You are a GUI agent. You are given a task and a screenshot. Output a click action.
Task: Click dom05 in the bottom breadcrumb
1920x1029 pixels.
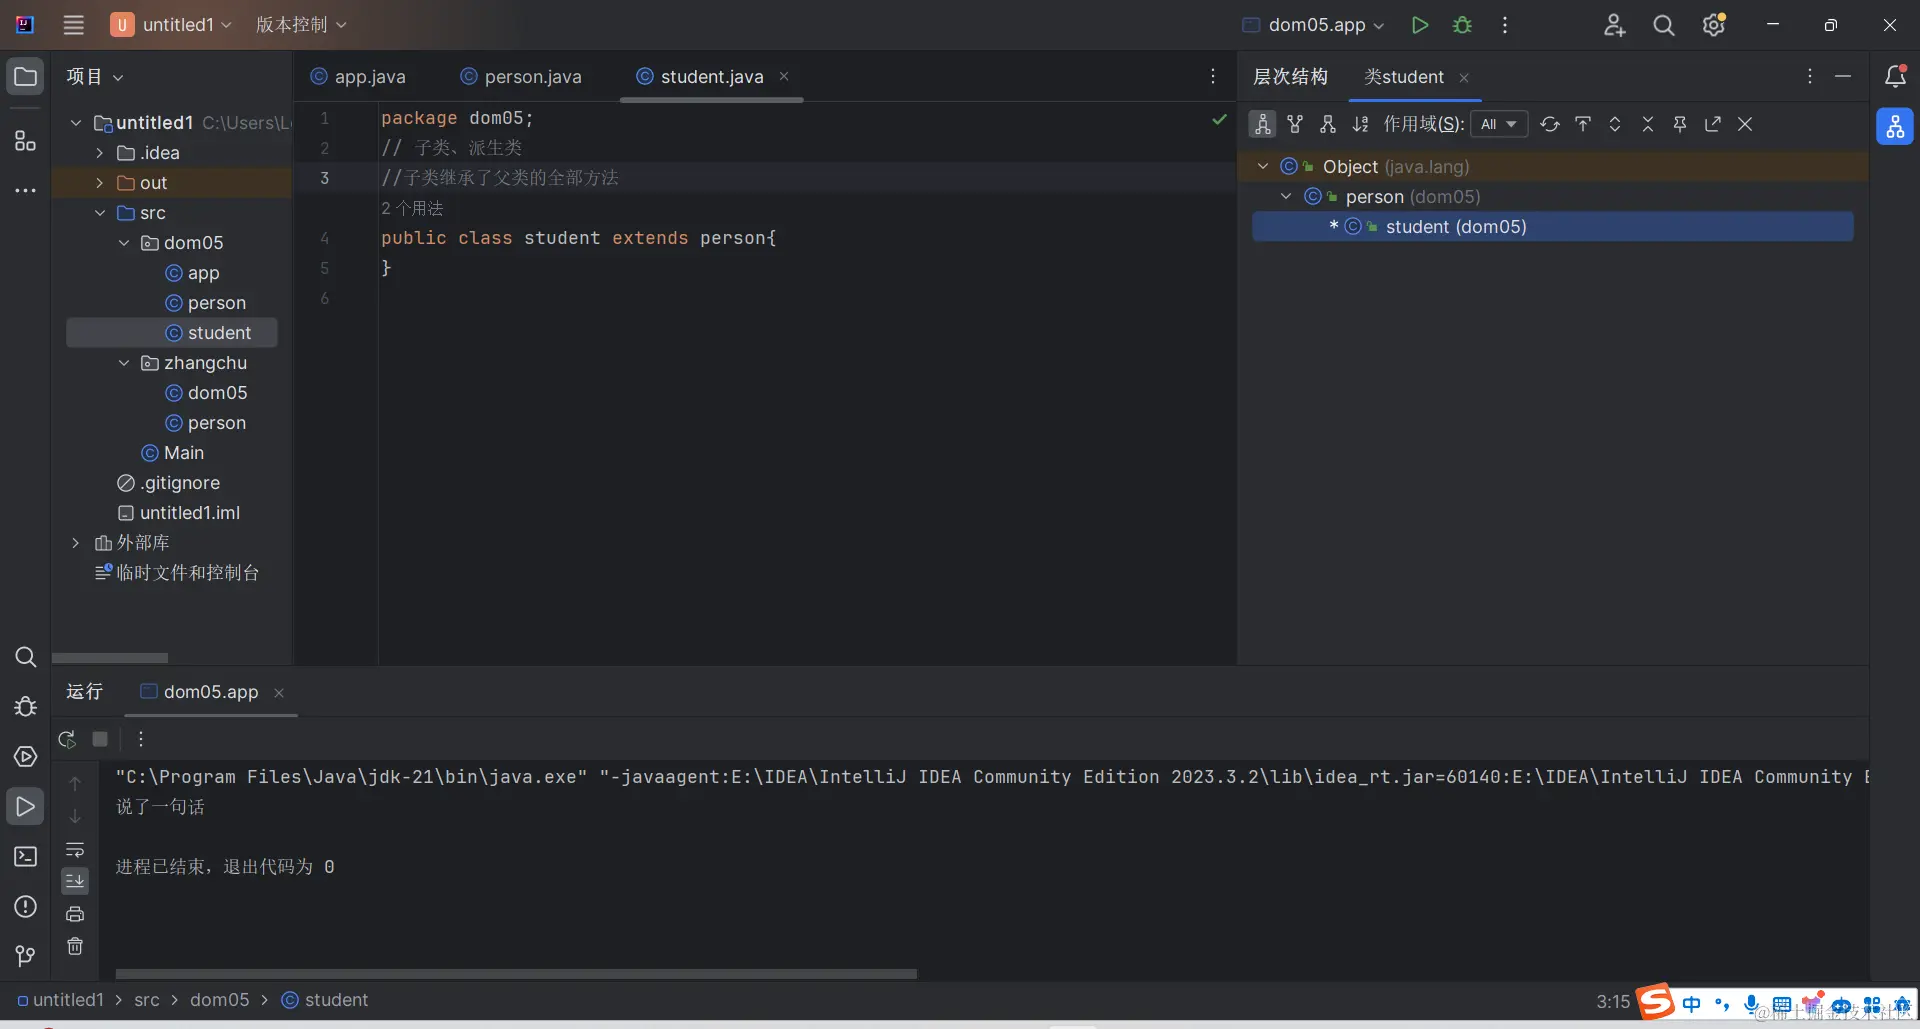click(x=220, y=1000)
